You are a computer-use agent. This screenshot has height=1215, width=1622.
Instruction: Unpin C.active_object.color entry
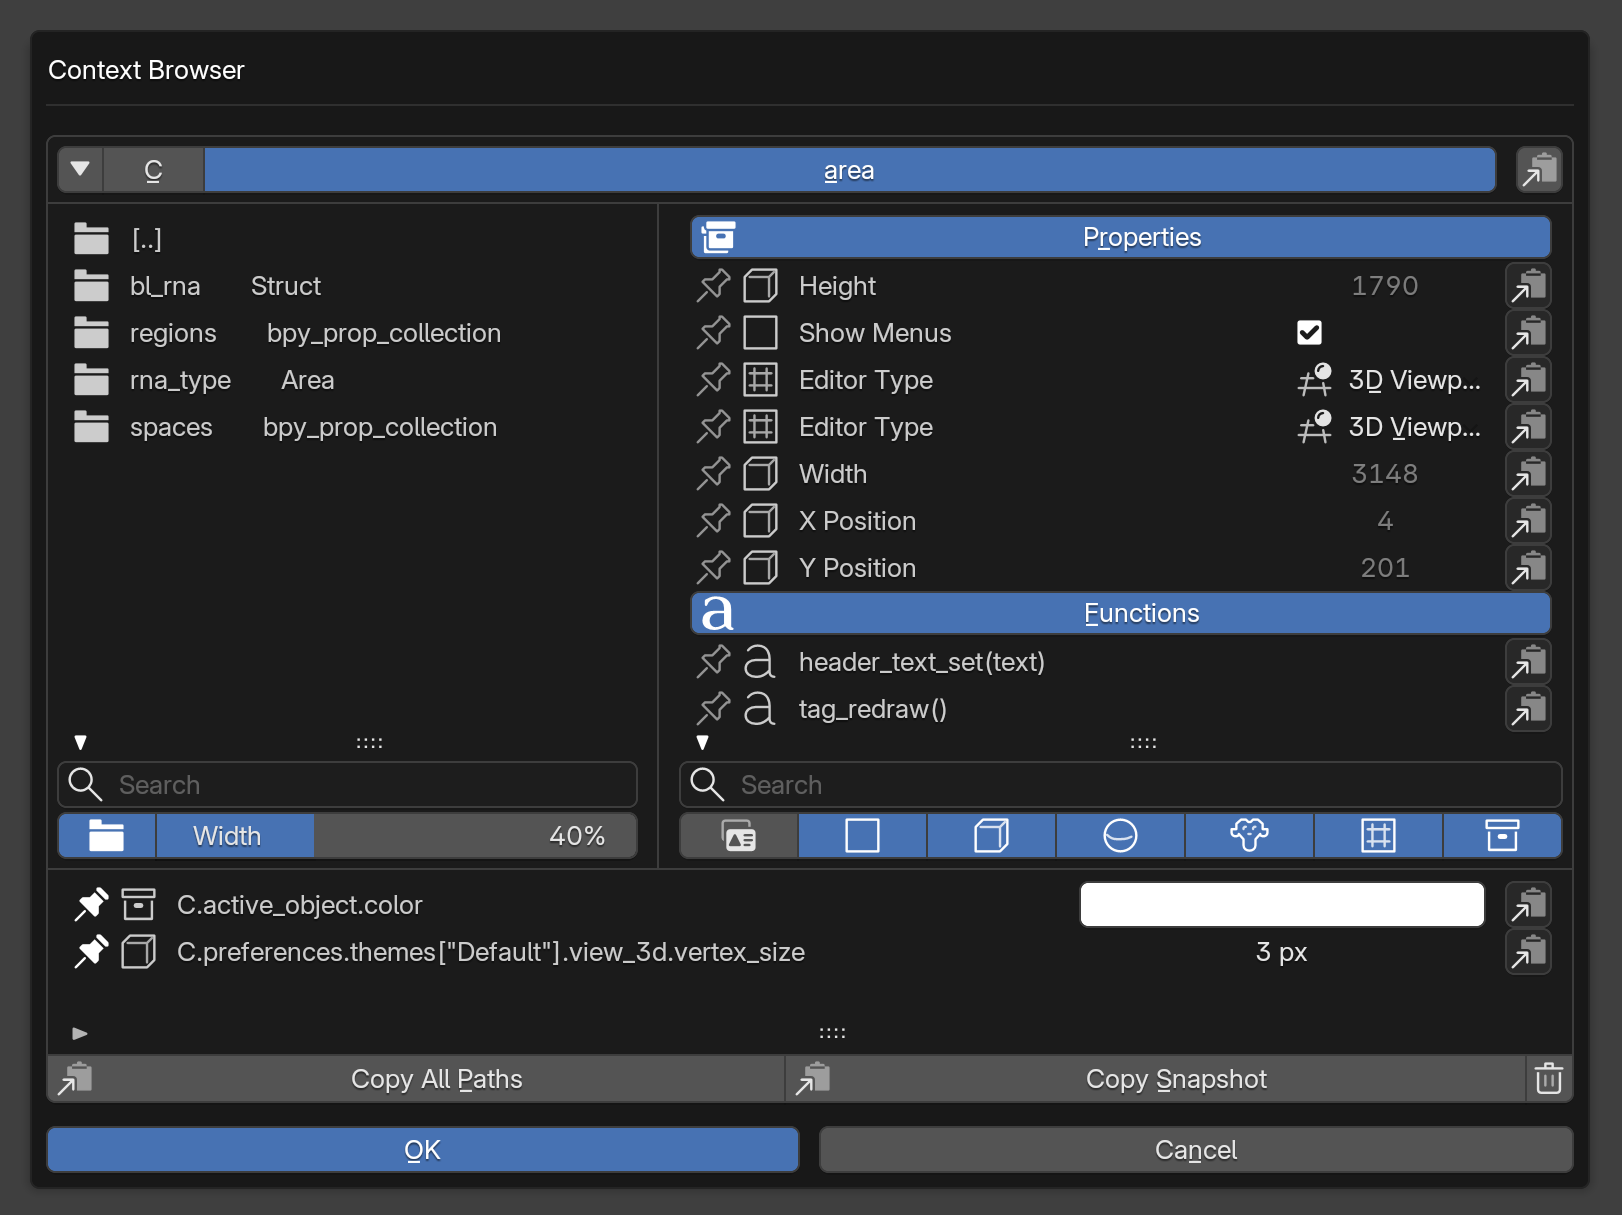coord(91,905)
